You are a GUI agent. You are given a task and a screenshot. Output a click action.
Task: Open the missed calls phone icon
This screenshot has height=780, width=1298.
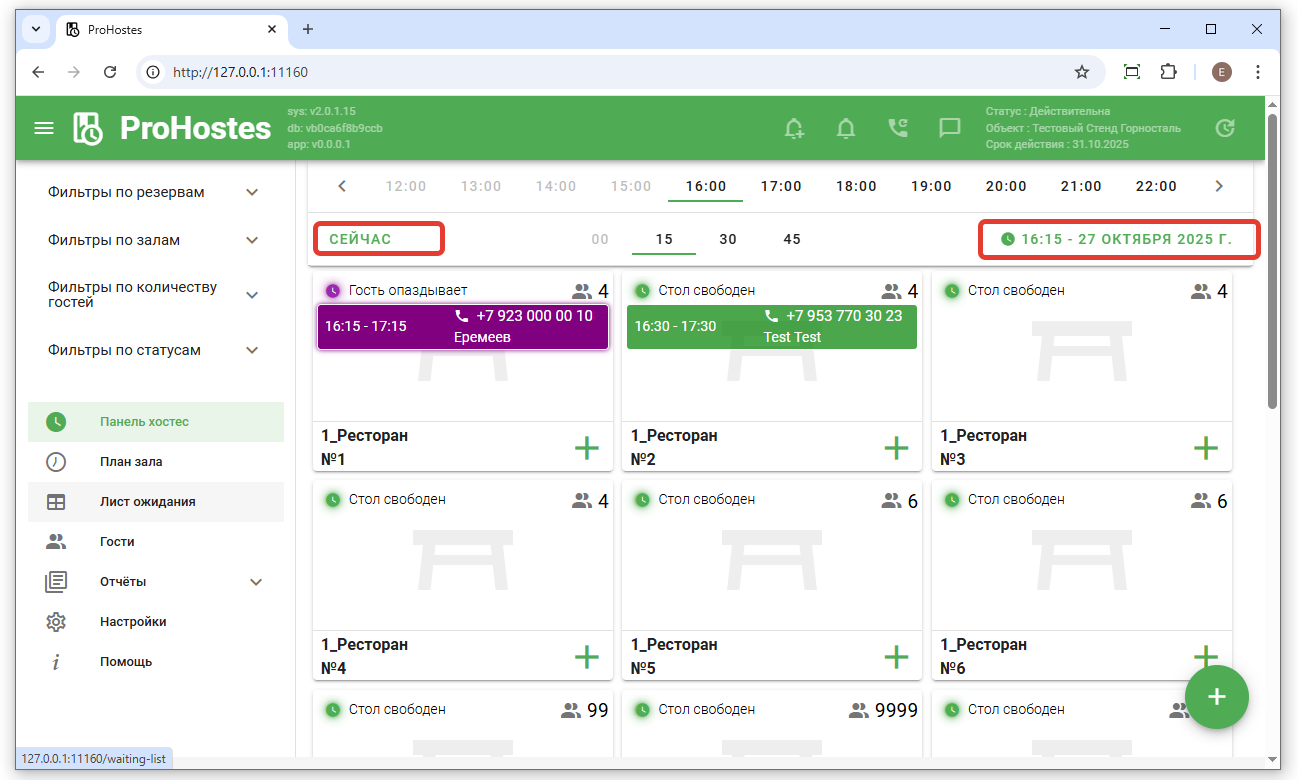click(898, 128)
